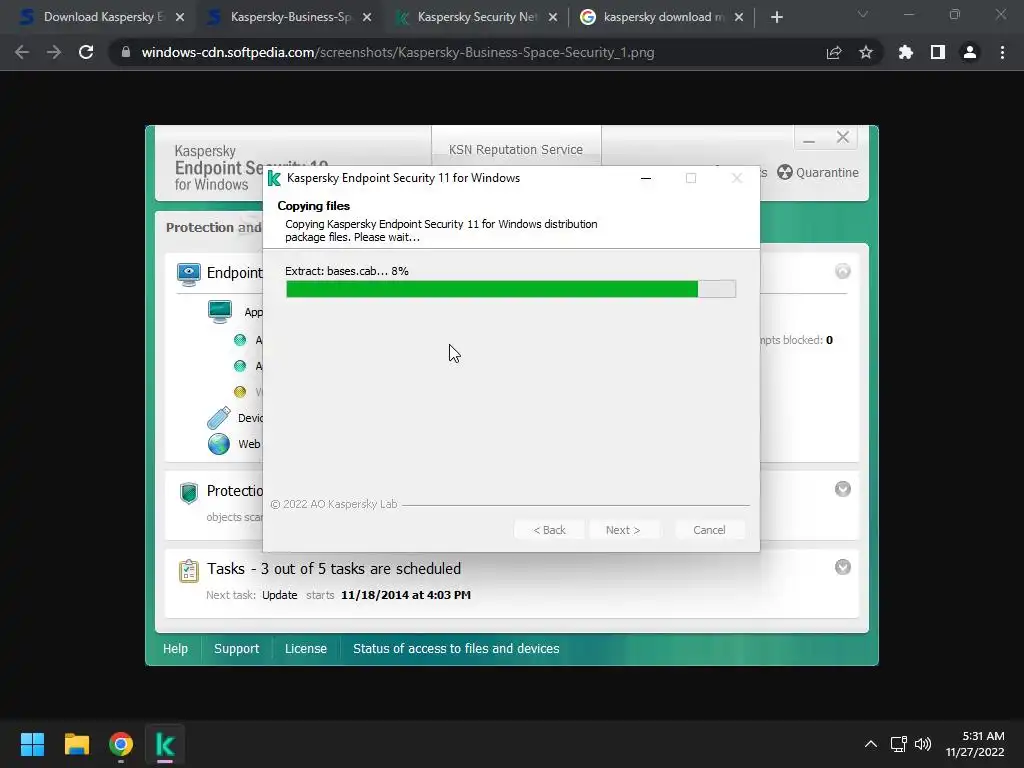Open Chrome extensions puzzle icon
This screenshot has height=768, width=1024.
pos(906,52)
